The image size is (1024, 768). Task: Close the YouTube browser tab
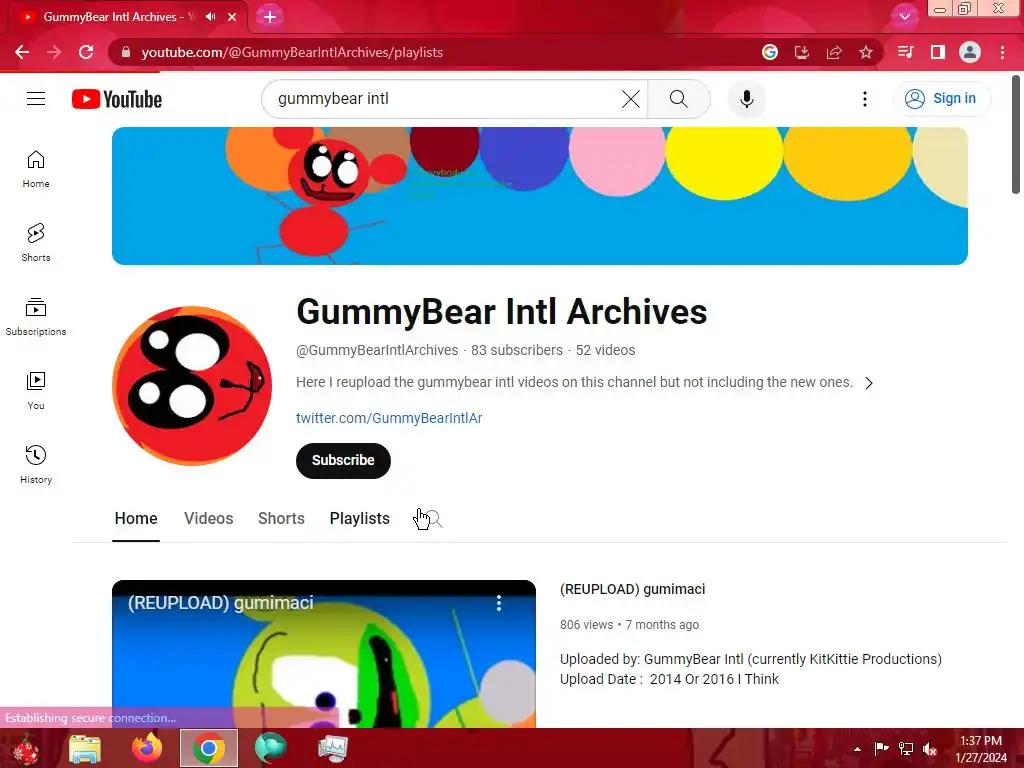(x=232, y=17)
